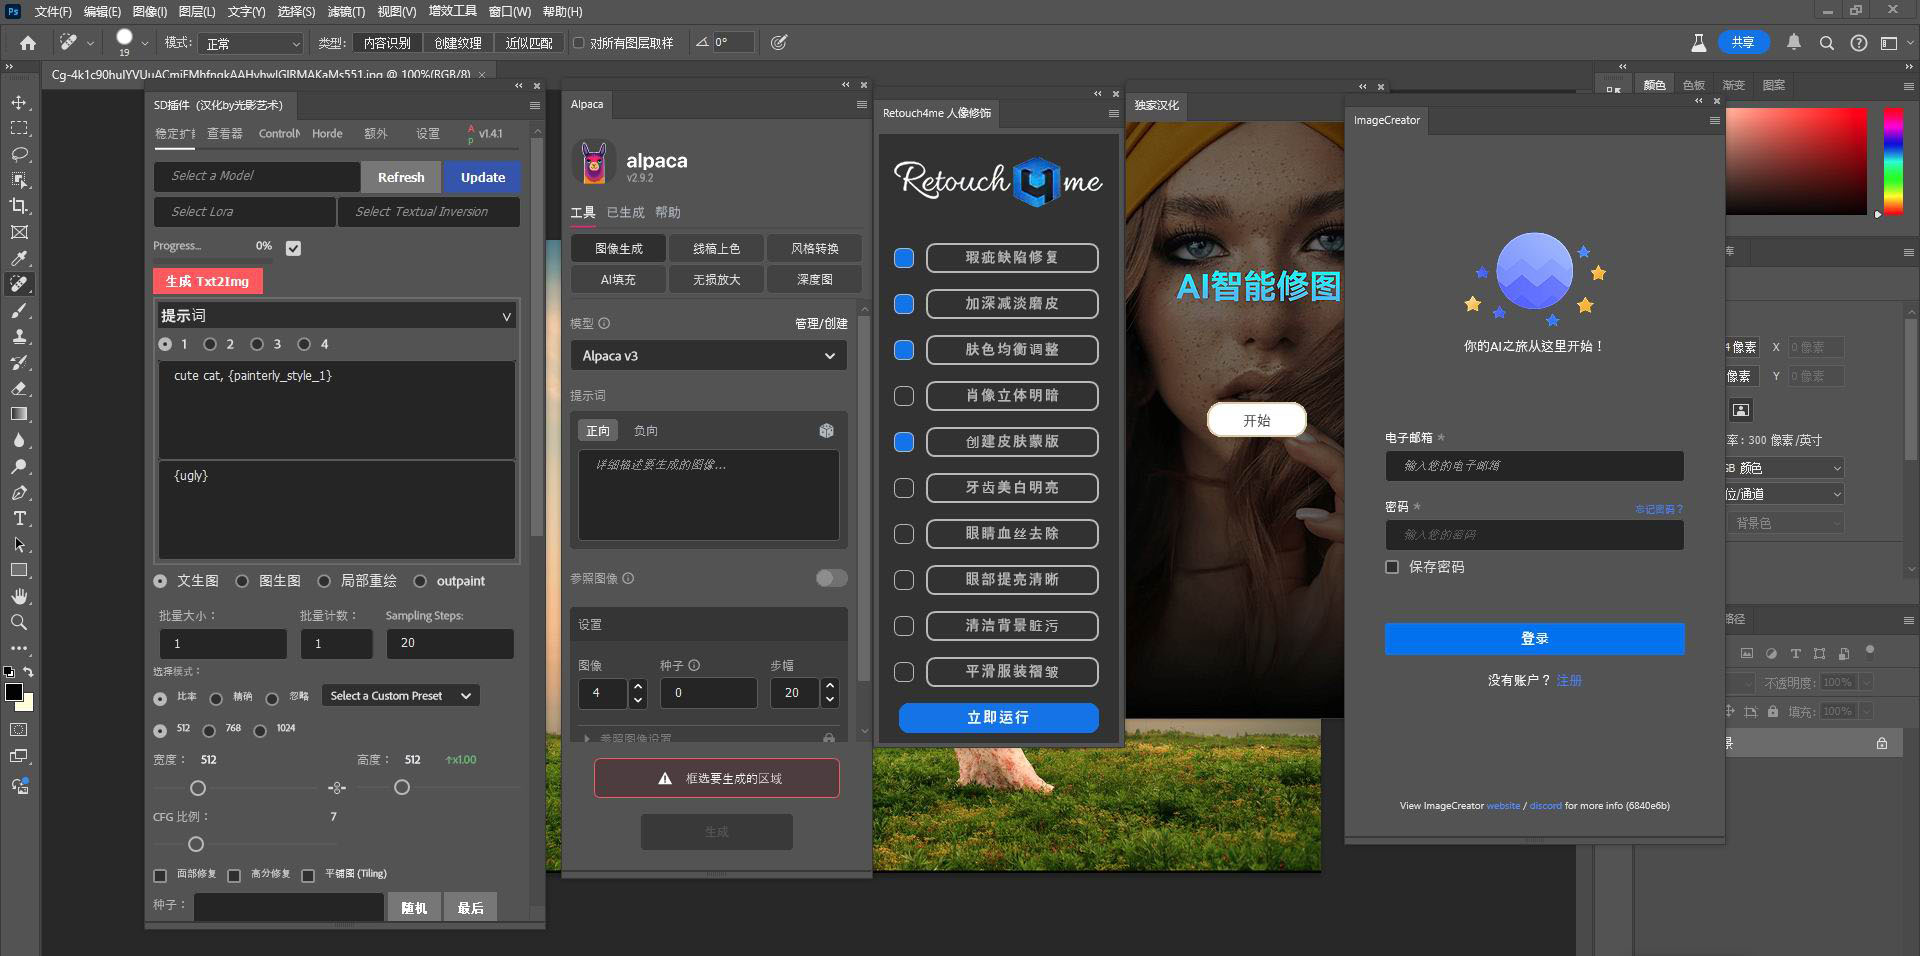Open Alpaca panel hamburger menu
Image resolution: width=1920 pixels, height=956 pixels.
[x=862, y=104]
